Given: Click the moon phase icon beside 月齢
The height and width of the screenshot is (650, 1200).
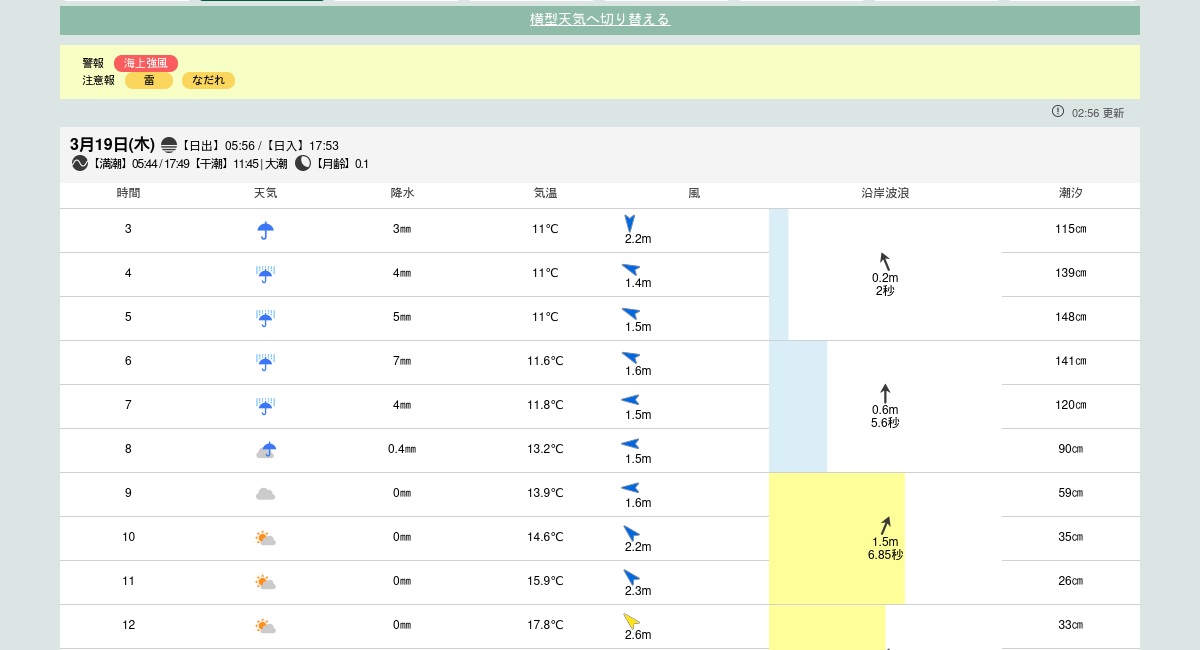Looking at the screenshot, I should point(303,163).
